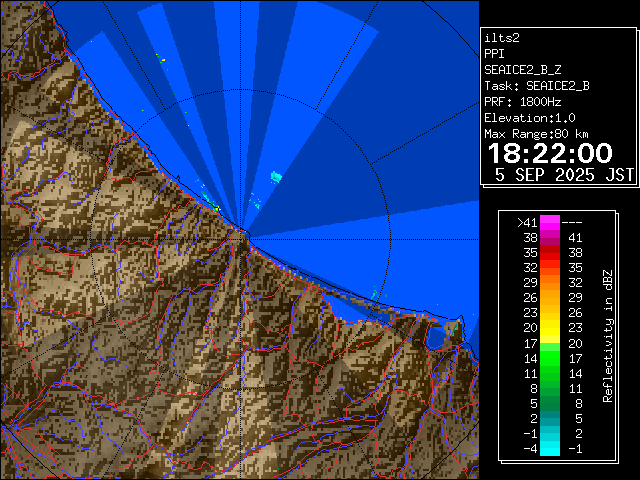This screenshot has width=640, height=480.
Task: Click the magenta >41 dBZ color swatch
Action: tap(549, 223)
